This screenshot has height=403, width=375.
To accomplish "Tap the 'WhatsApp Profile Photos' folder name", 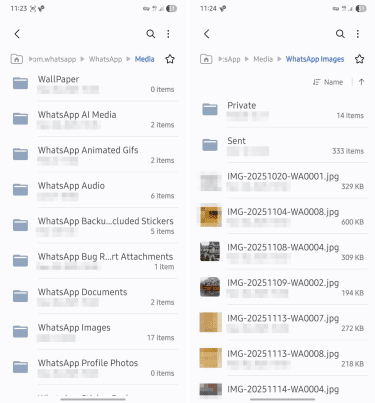I will point(88,363).
